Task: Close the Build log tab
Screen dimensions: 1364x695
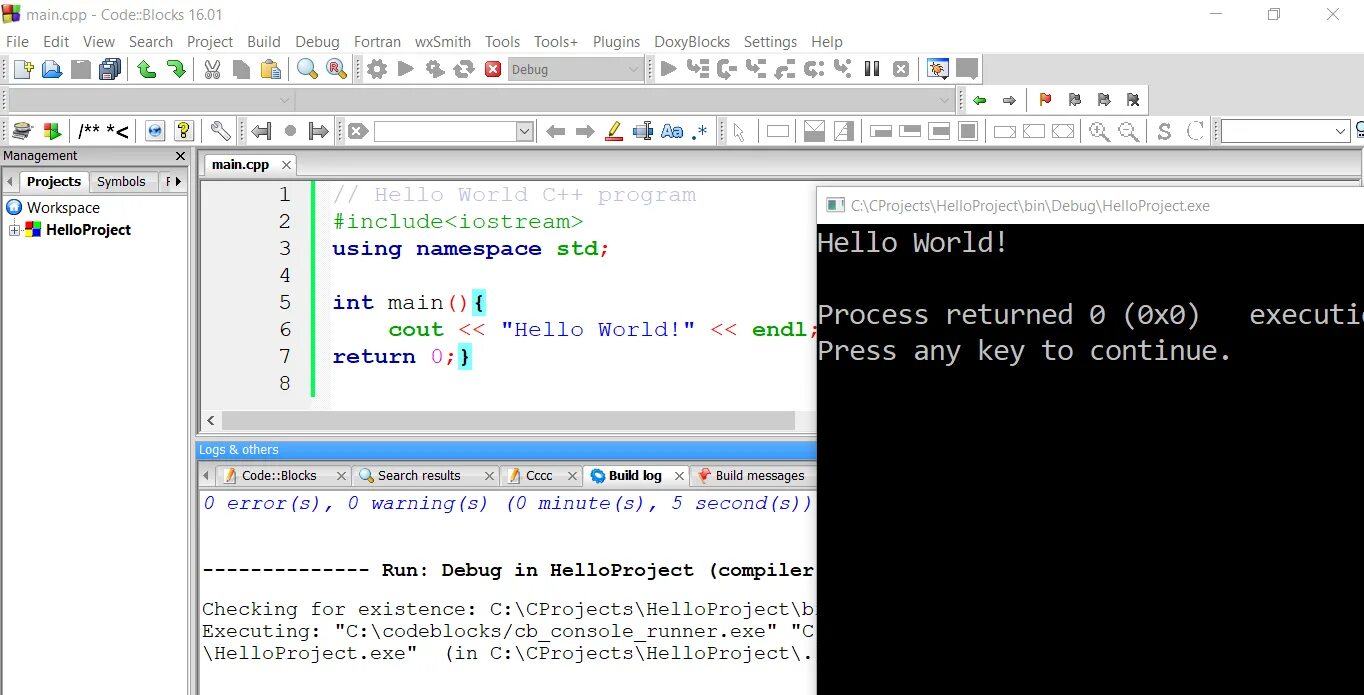Action: [x=679, y=476]
